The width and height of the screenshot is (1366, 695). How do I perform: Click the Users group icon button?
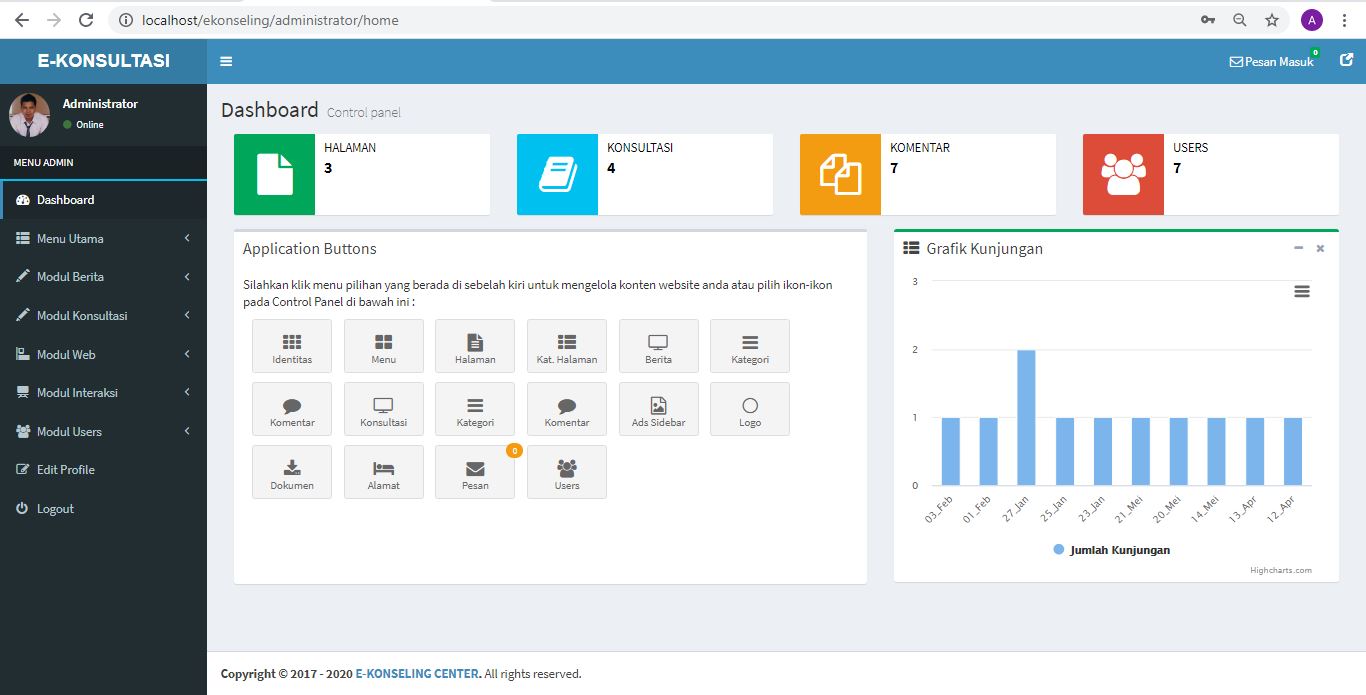pos(567,472)
